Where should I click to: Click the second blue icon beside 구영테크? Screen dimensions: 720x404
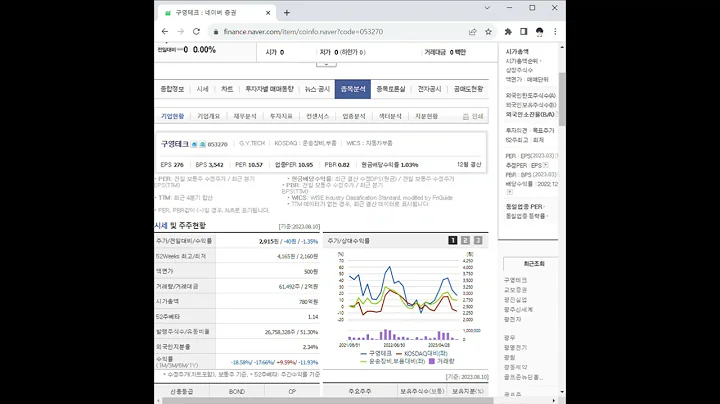tap(202, 144)
